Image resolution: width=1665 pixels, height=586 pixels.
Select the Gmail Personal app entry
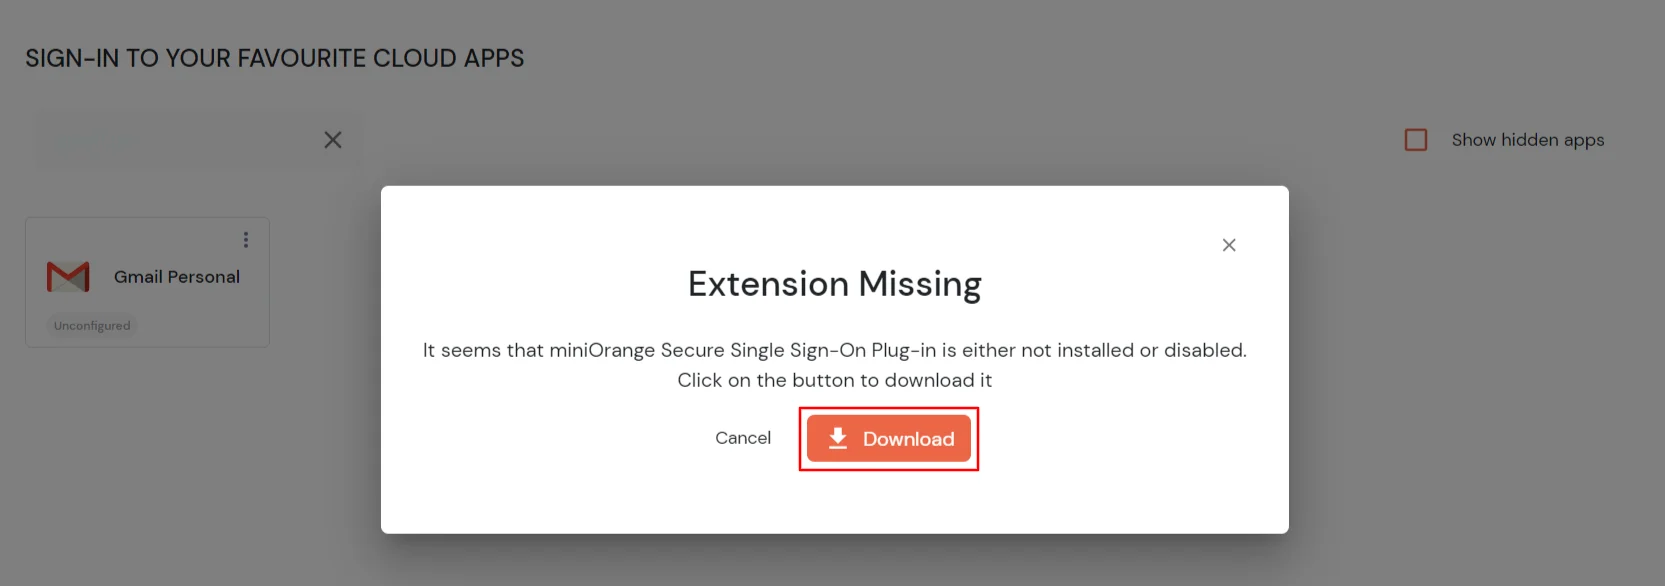(147, 282)
